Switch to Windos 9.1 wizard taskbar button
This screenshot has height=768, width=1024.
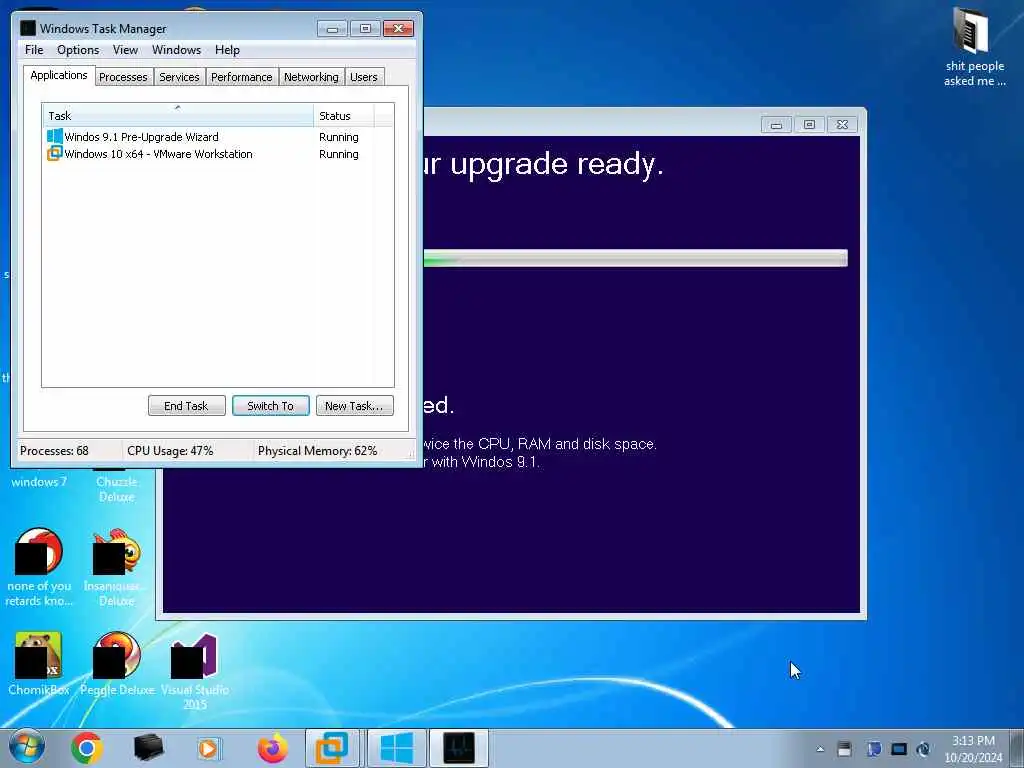click(x=396, y=748)
